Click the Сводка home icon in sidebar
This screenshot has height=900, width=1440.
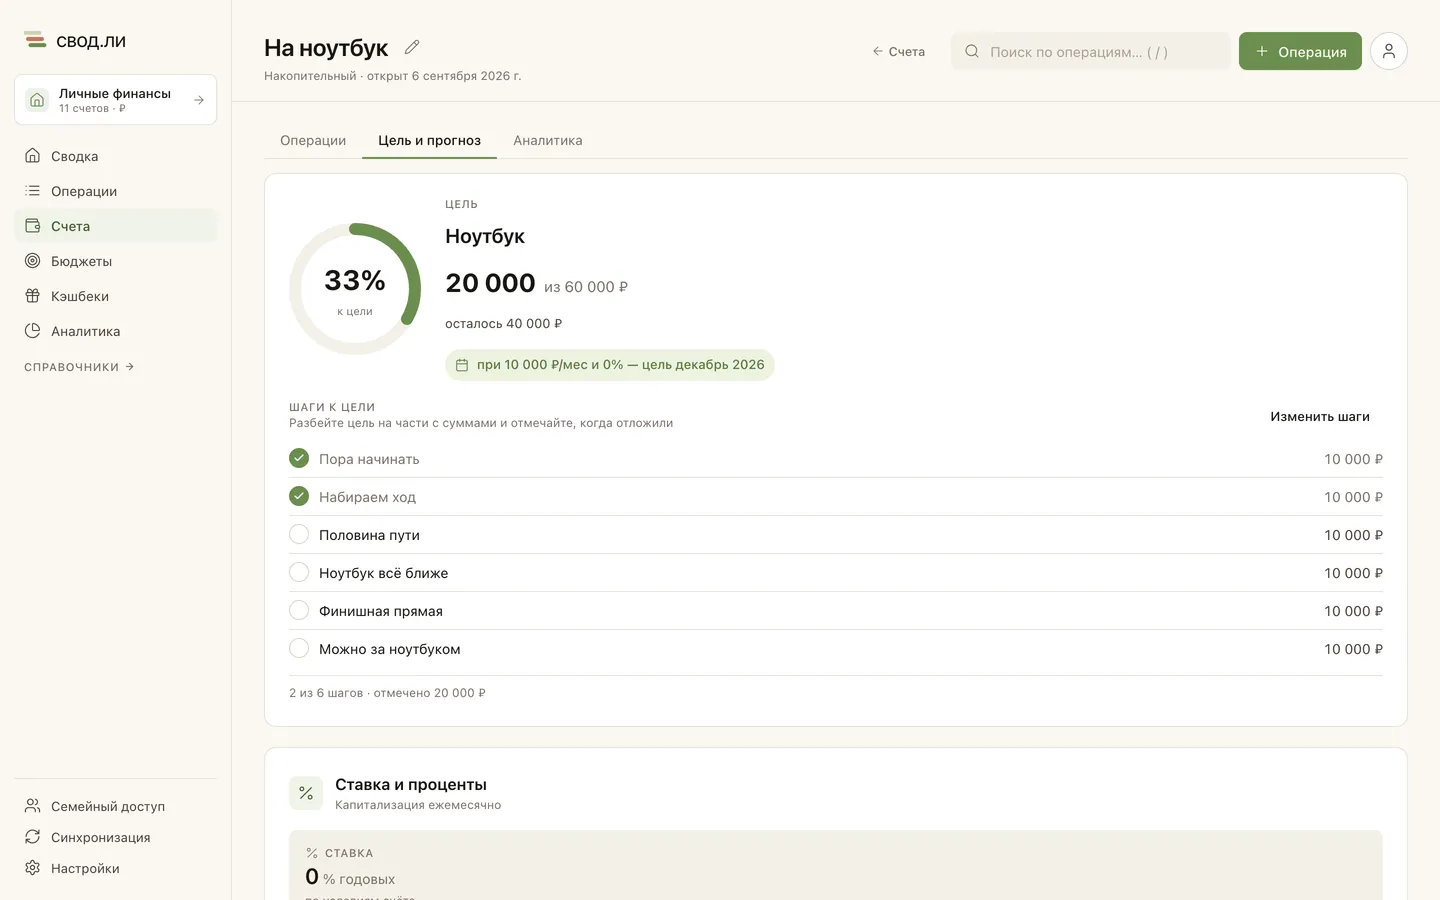pyautogui.click(x=33, y=156)
